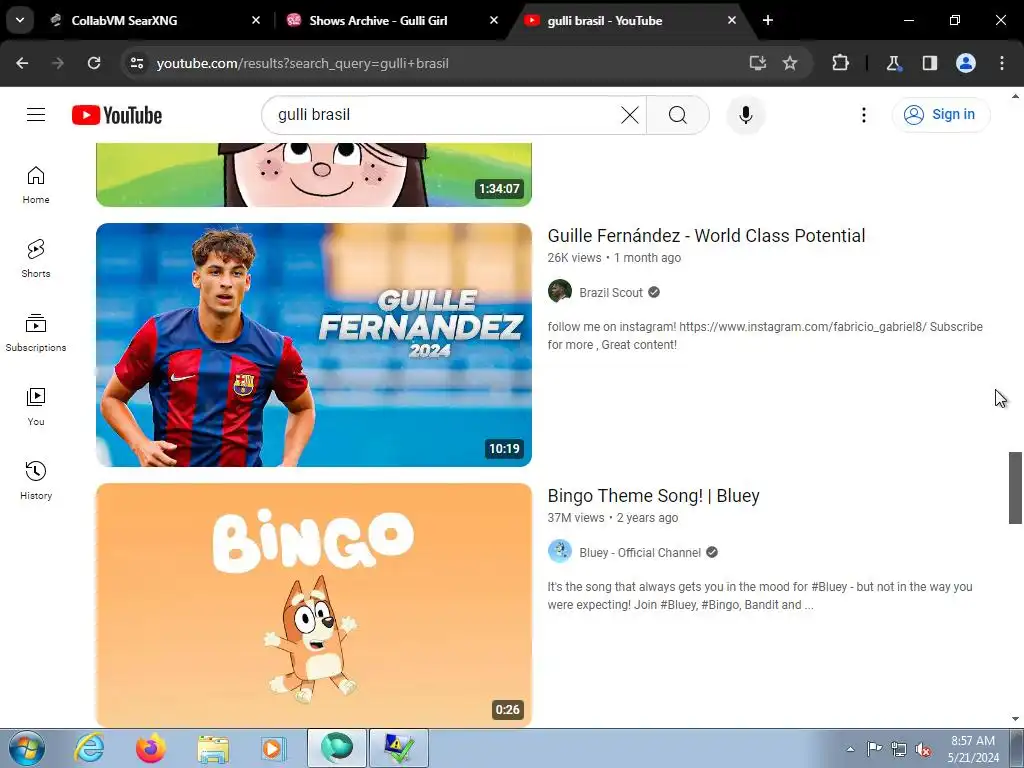This screenshot has width=1024, height=768.
Task: Start voice search with microphone icon
Action: (746, 115)
